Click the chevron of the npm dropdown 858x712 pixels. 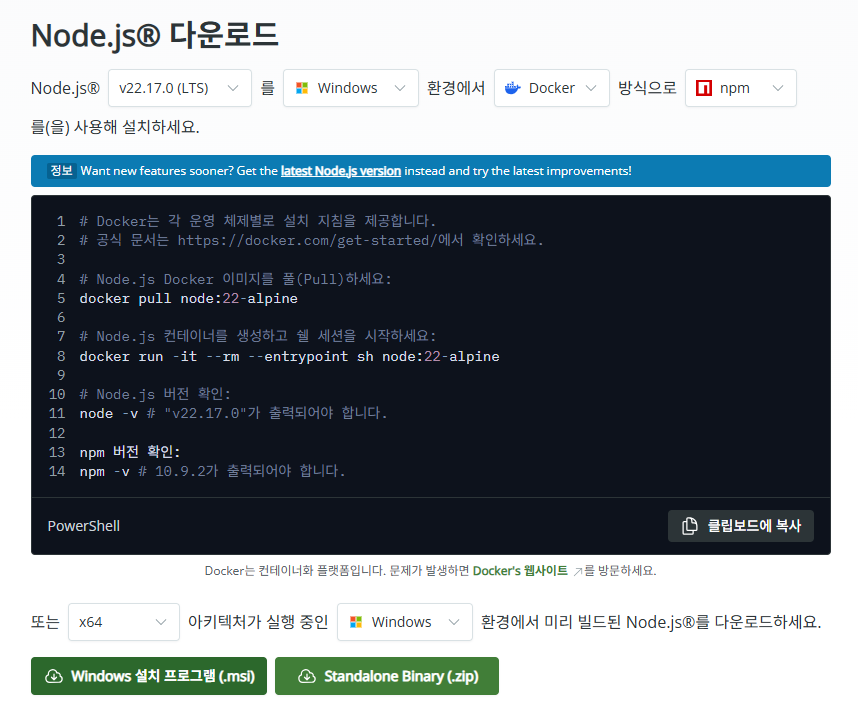pyautogui.click(x=778, y=88)
